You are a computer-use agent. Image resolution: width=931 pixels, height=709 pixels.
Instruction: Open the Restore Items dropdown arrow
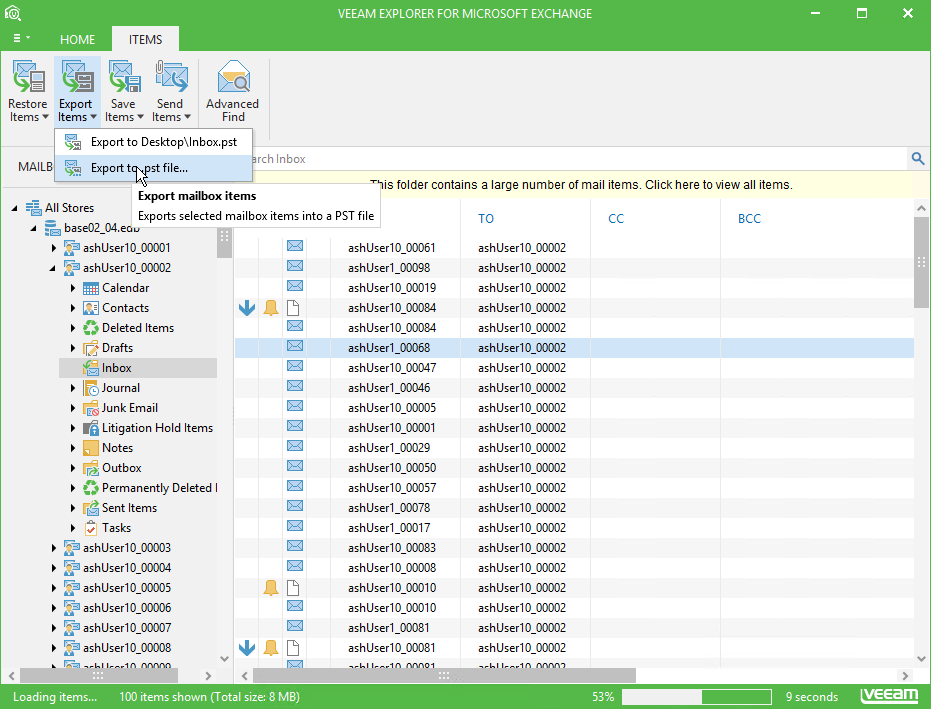point(45,117)
